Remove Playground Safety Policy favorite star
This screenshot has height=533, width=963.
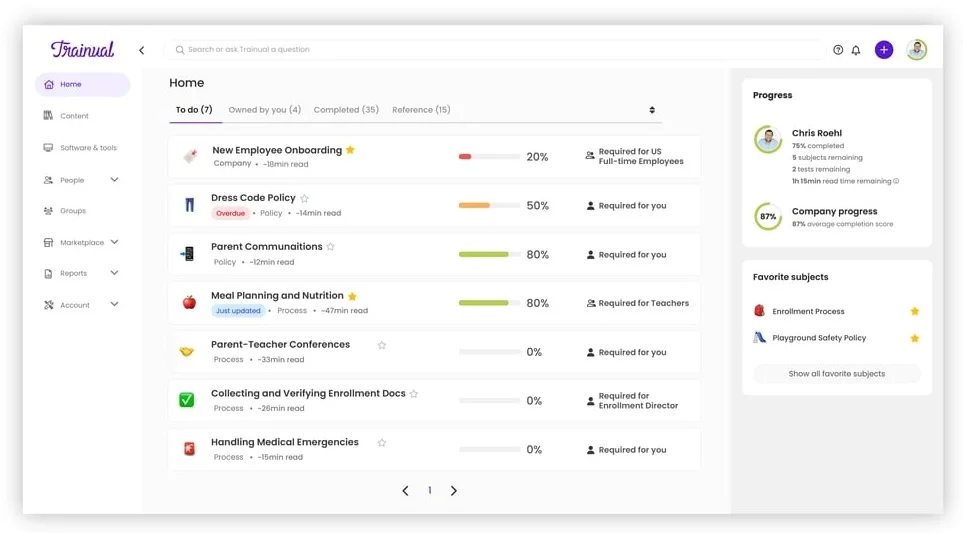914,338
